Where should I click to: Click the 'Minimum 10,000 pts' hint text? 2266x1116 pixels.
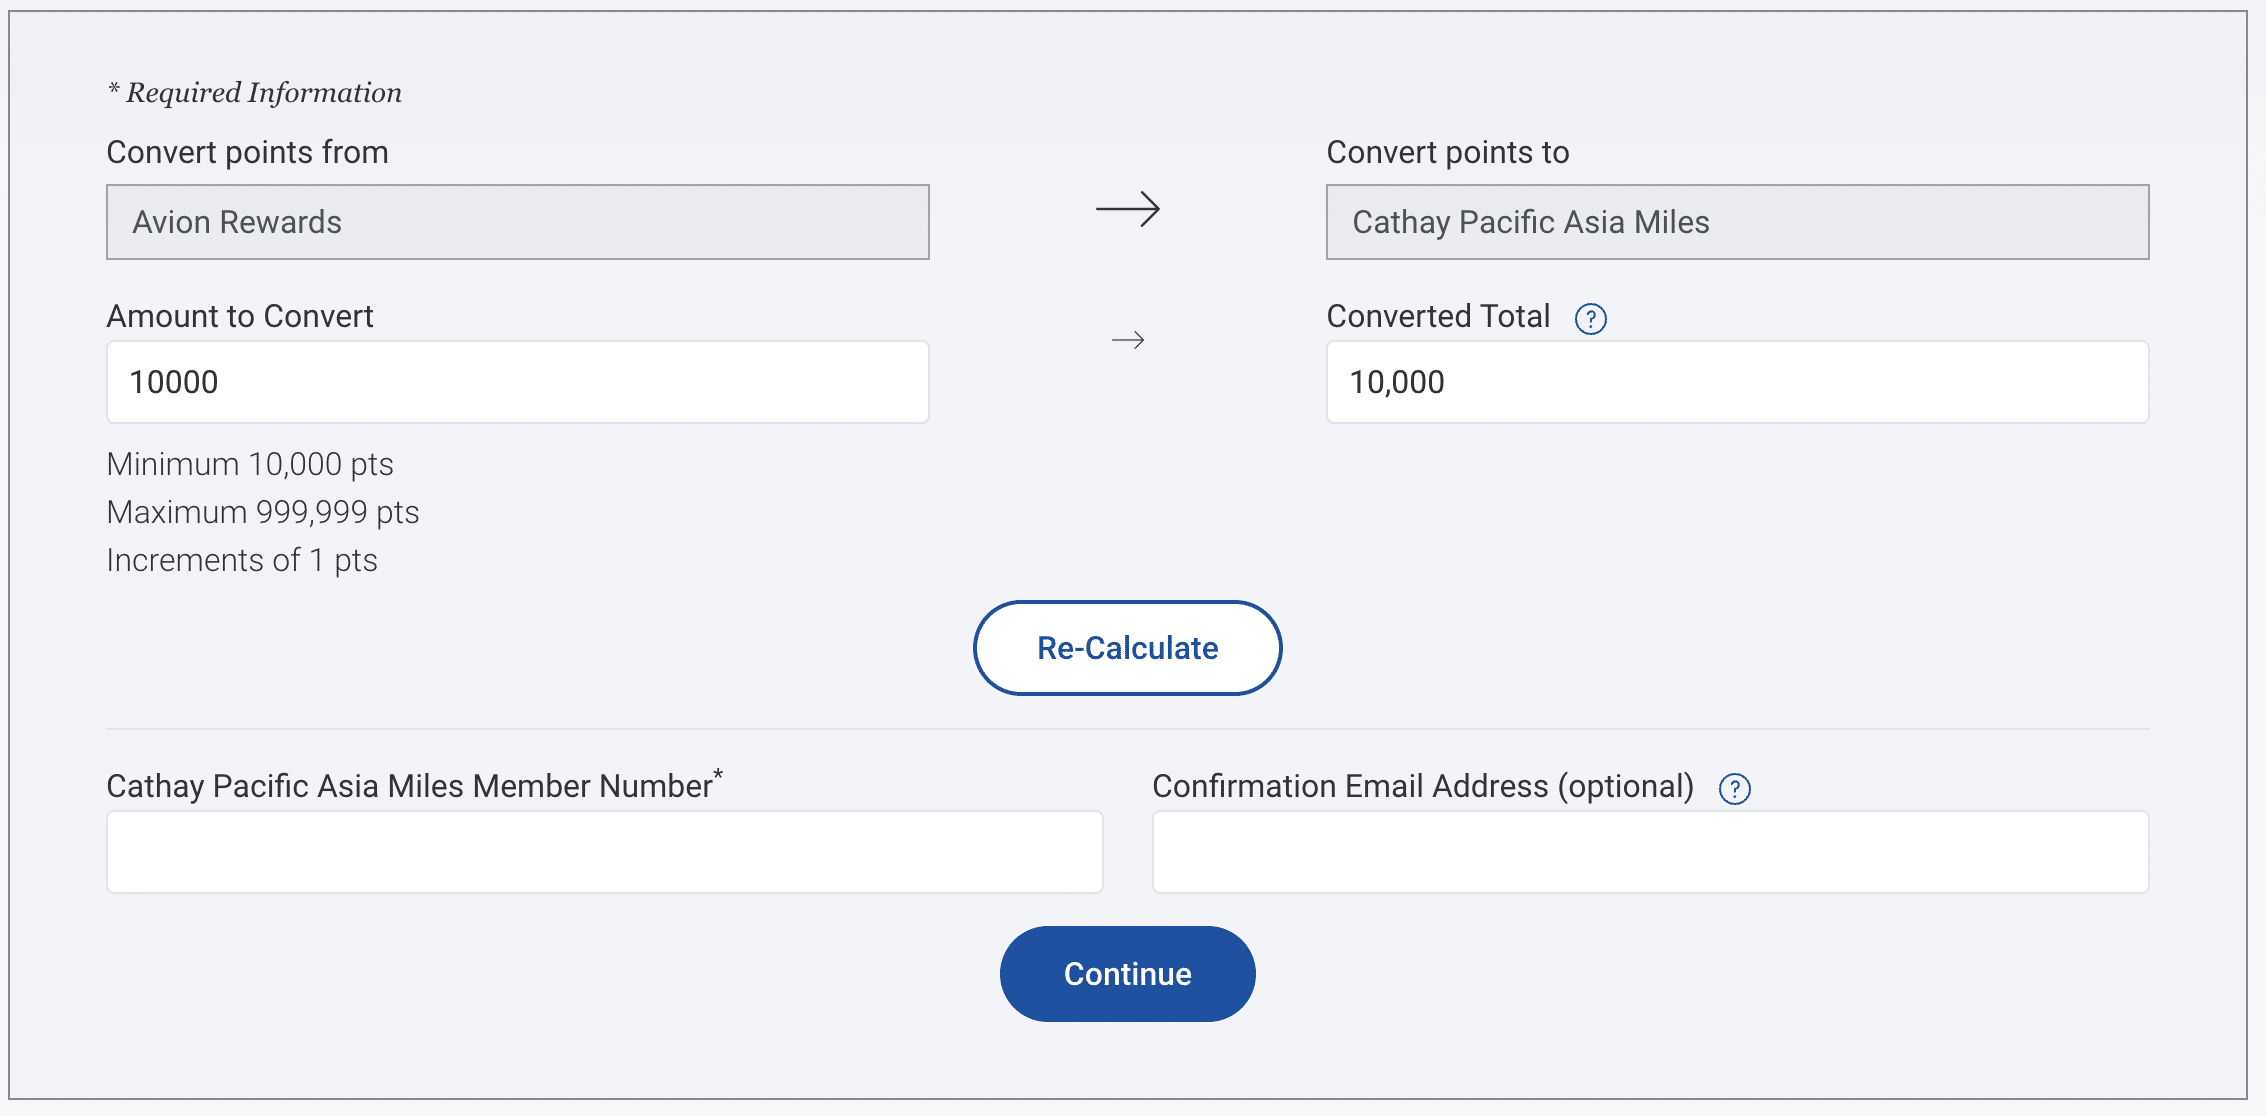pyautogui.click(x=250, y=464)
